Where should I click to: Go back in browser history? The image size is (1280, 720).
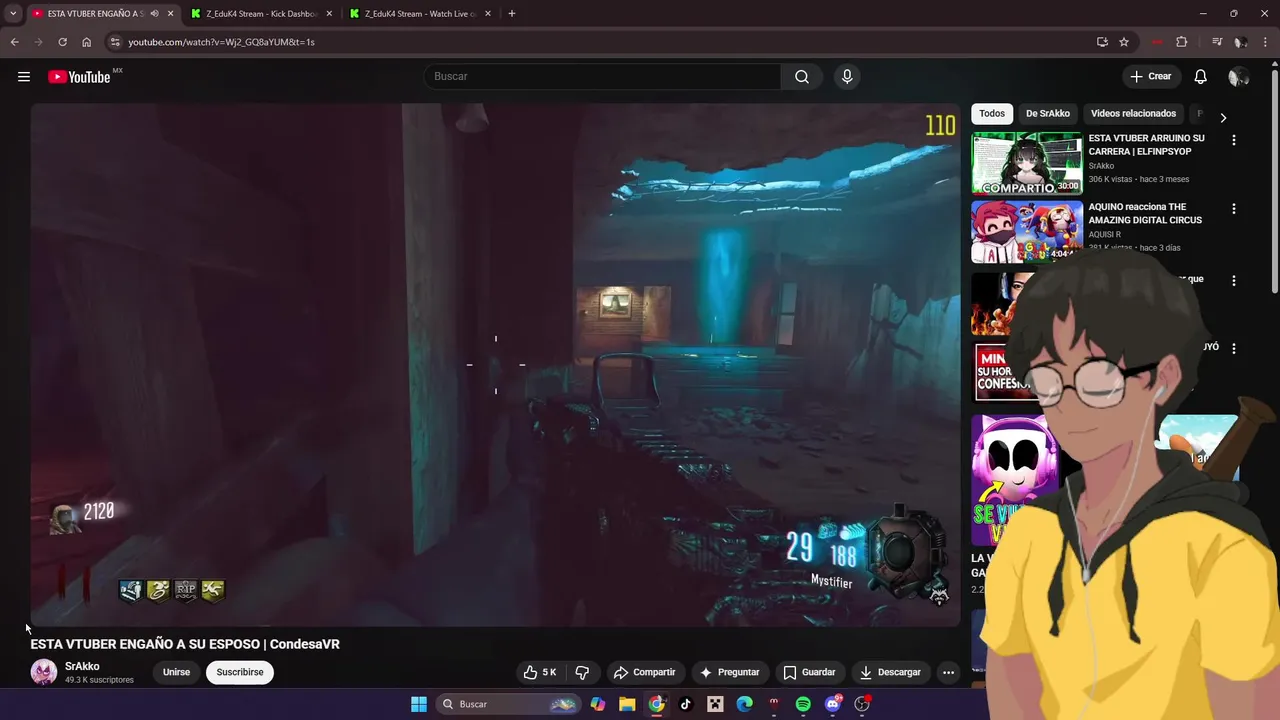[x=14, y=42]
